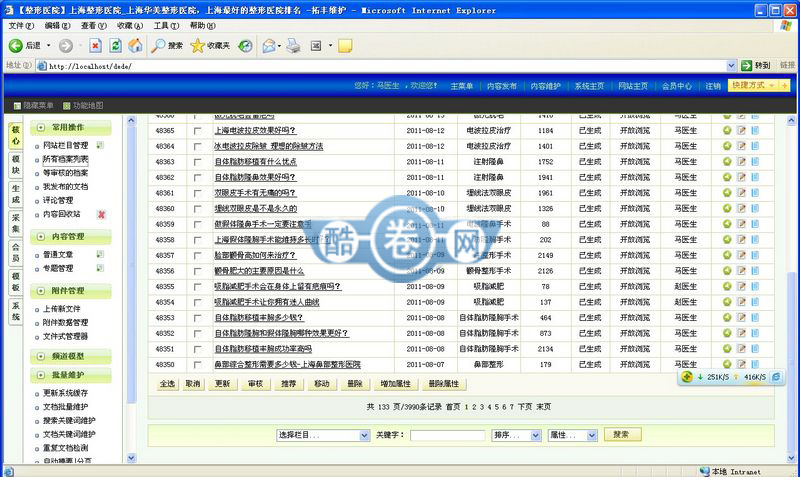
Task: Click small icon beside 专题管理
Action: 100,268
